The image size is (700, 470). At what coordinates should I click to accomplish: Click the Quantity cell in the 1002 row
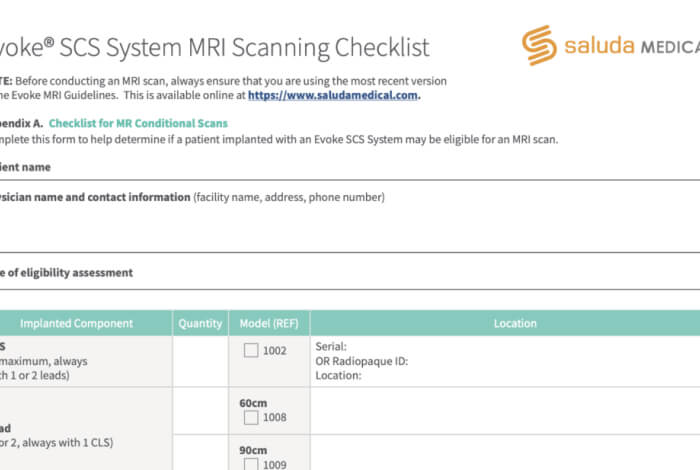point(200,361)
